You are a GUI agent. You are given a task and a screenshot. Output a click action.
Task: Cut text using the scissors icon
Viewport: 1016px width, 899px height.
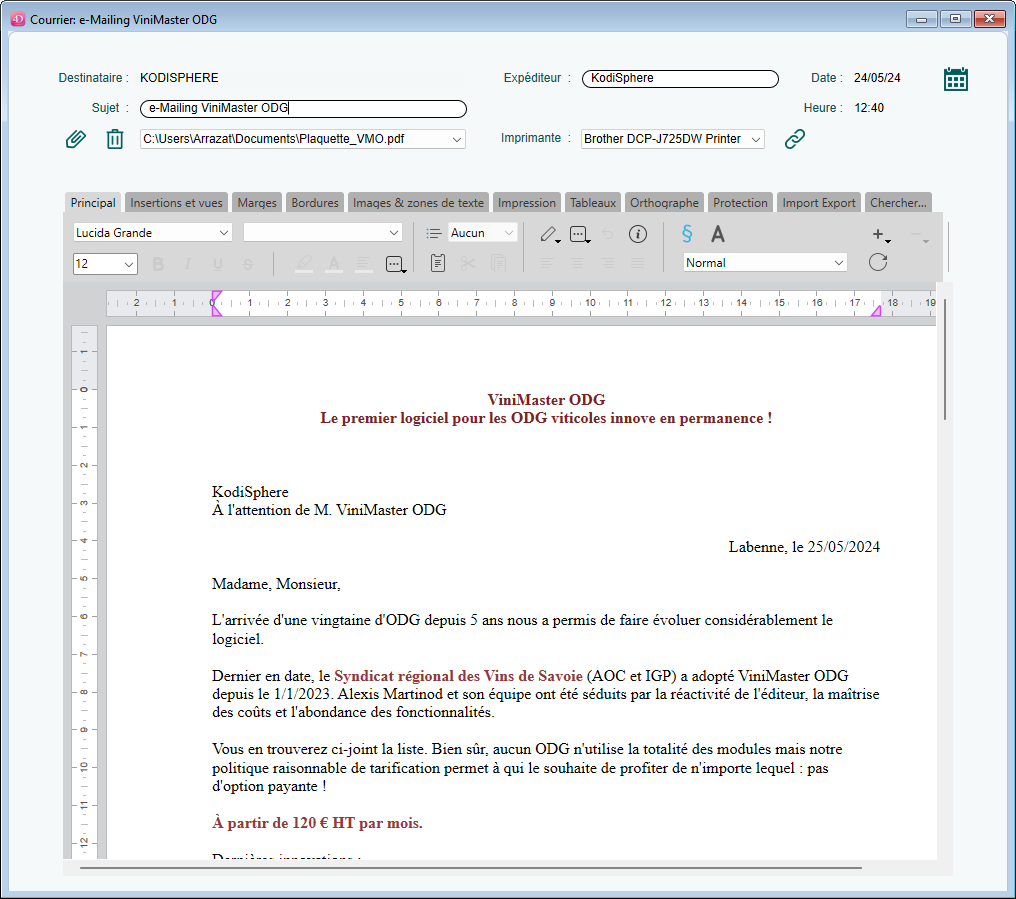click(467, 262)
